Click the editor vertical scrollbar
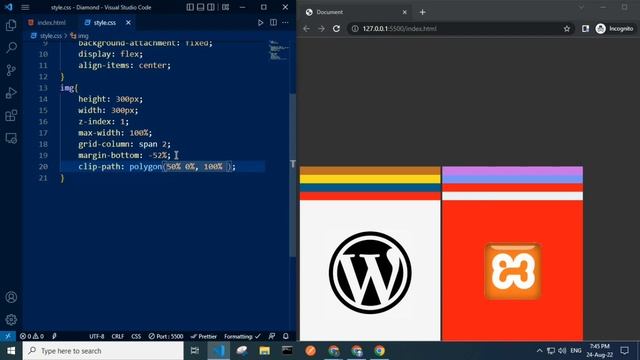 [292, 176]
